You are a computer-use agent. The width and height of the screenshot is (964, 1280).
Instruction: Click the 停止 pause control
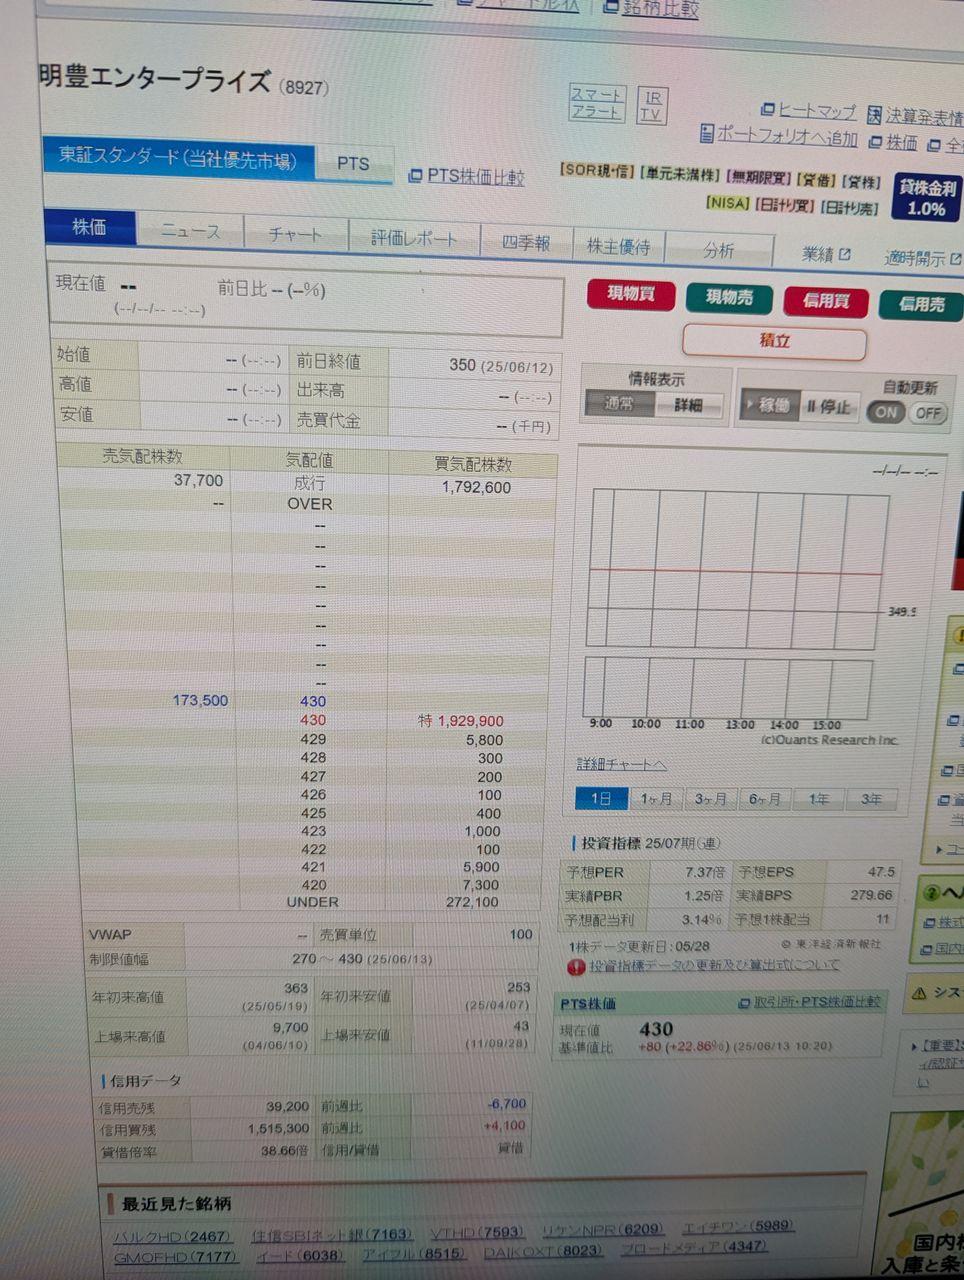click(x=829, y=407)
